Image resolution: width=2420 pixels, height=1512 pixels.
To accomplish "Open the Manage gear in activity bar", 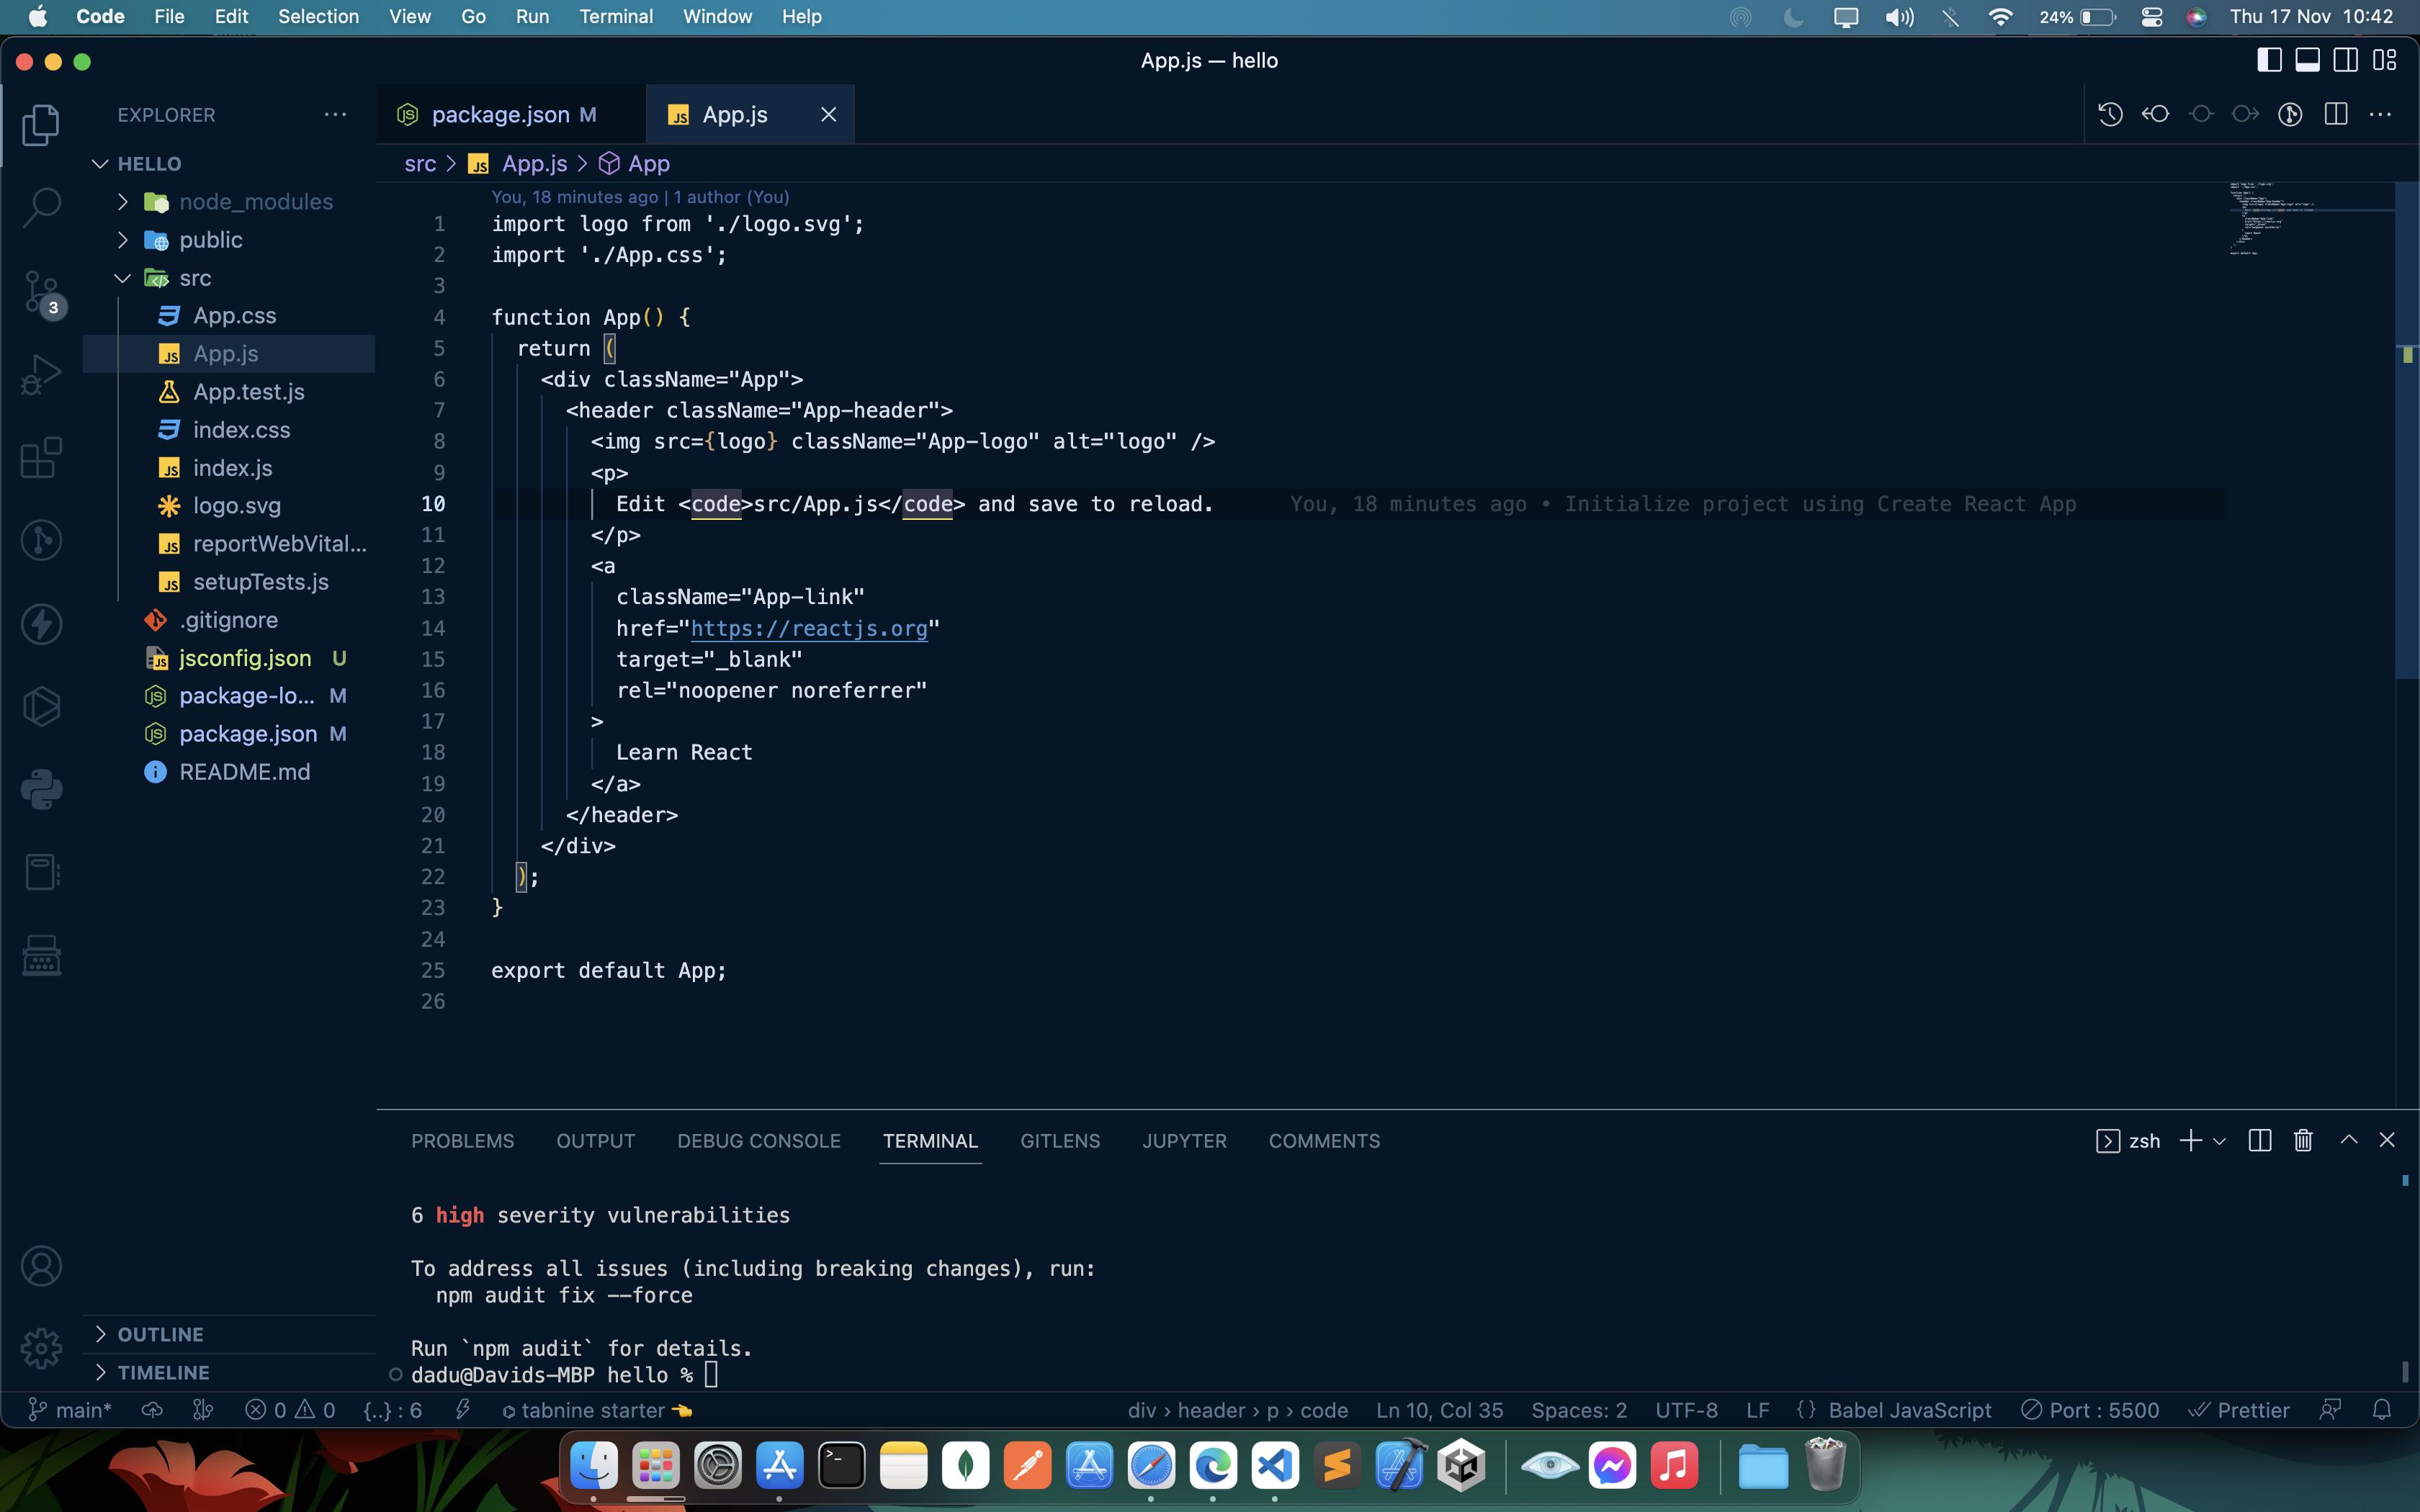I will [41, 1348].
